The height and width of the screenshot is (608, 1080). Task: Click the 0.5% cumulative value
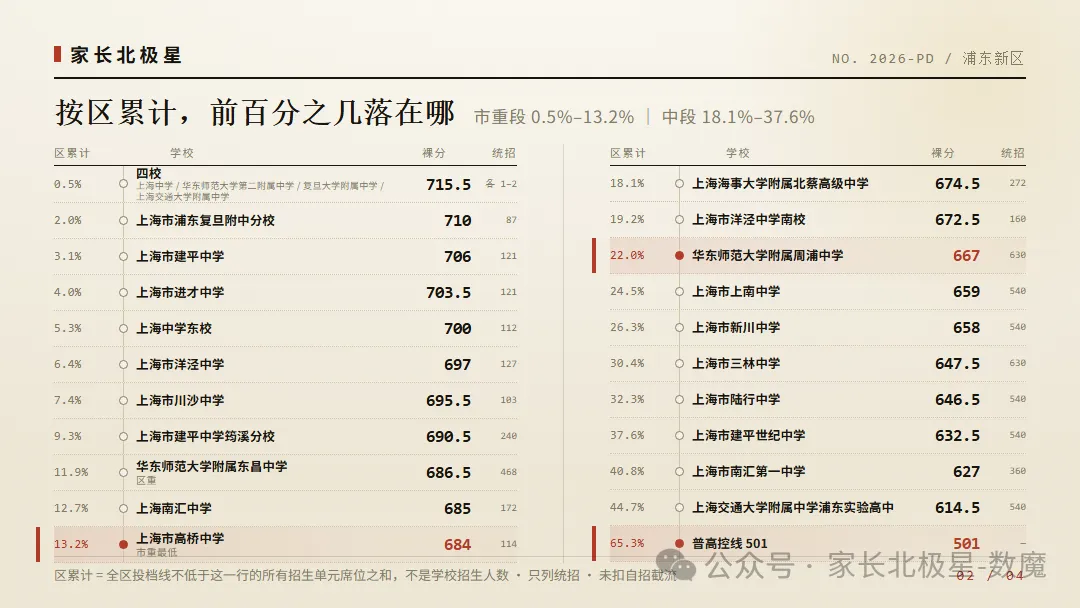click(x=68, y=184)
